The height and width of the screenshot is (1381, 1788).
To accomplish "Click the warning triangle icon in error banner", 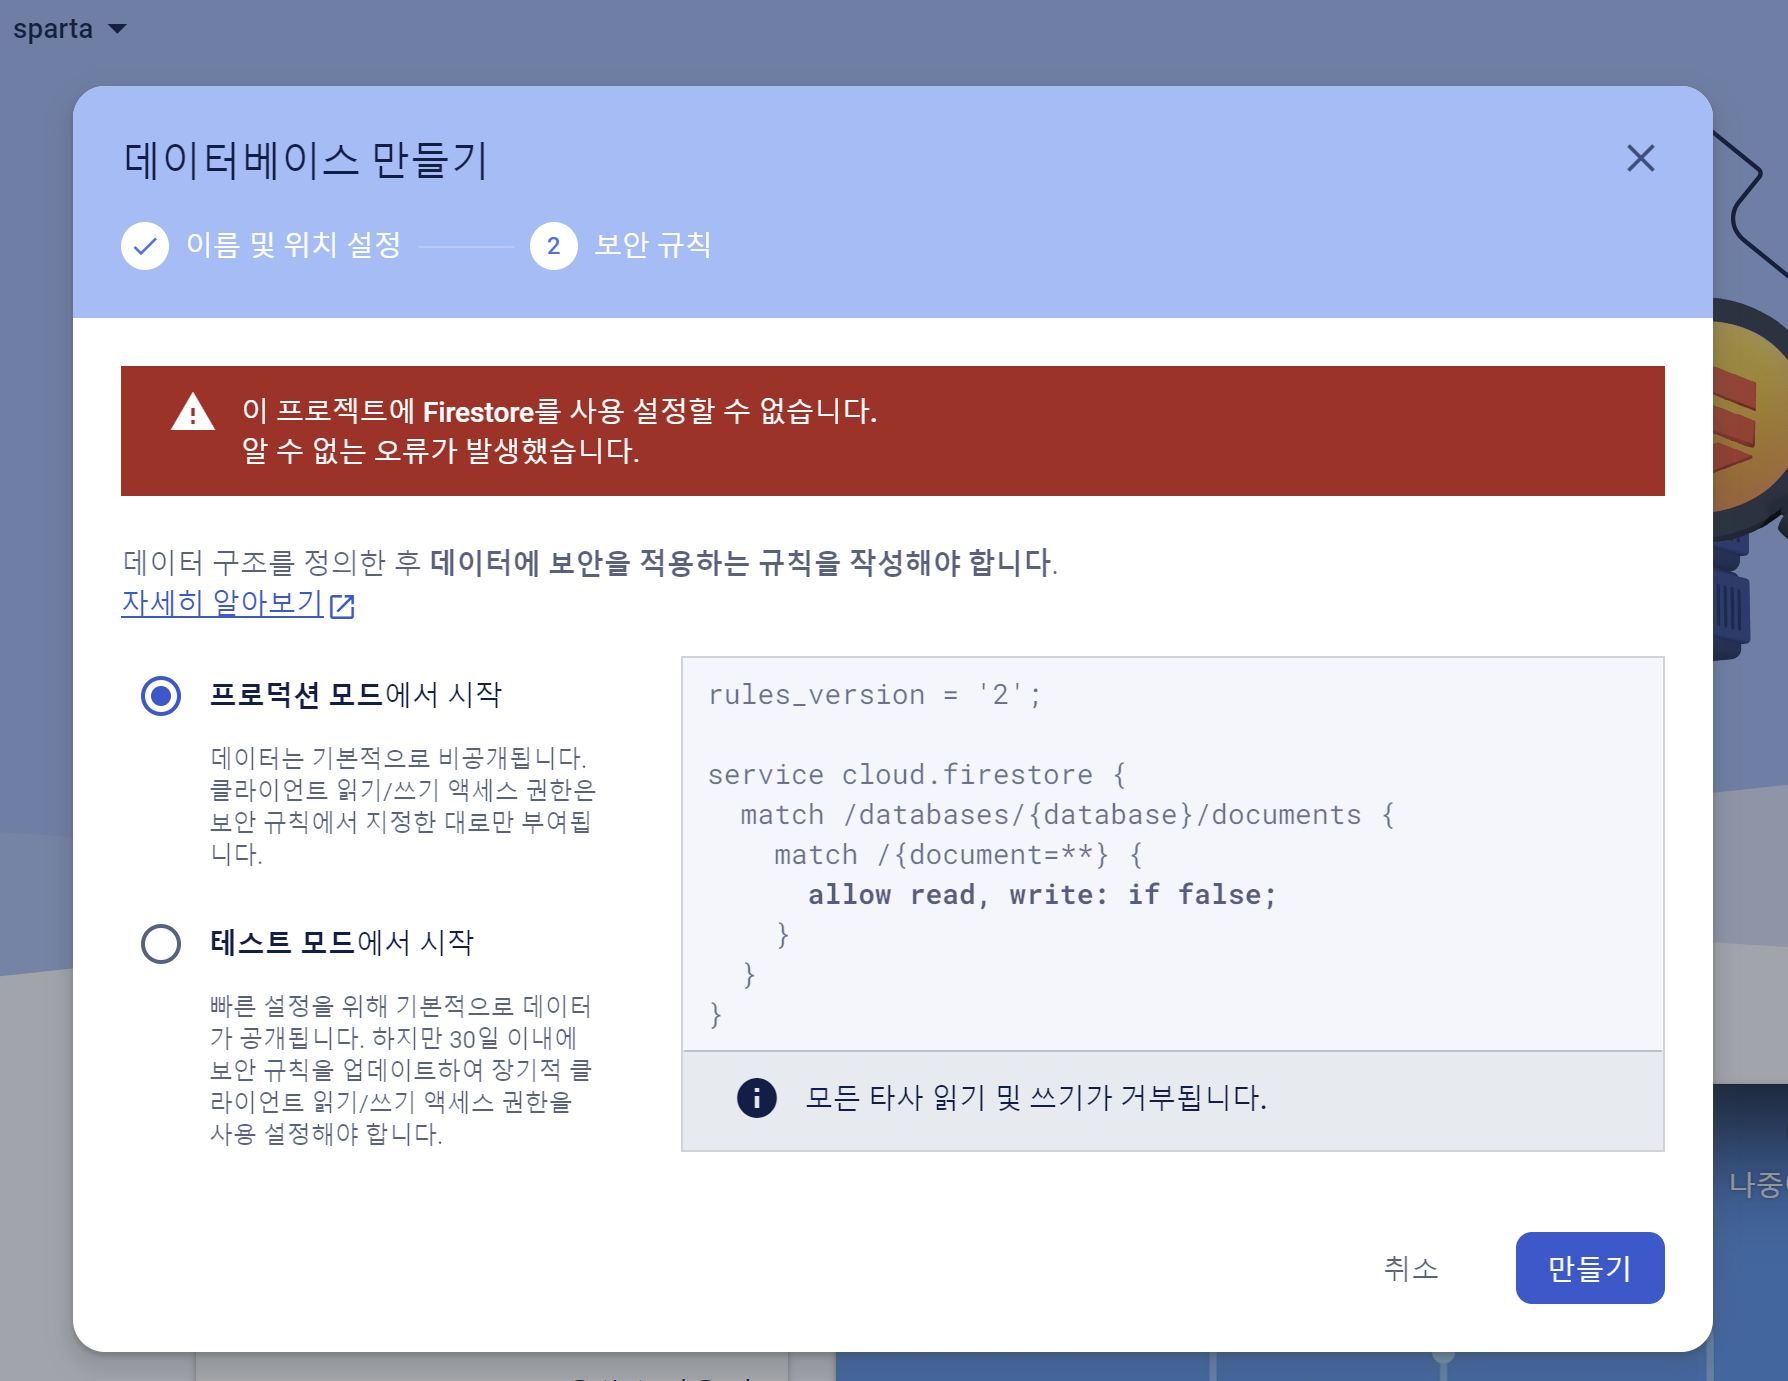I will tap(193, 411).
